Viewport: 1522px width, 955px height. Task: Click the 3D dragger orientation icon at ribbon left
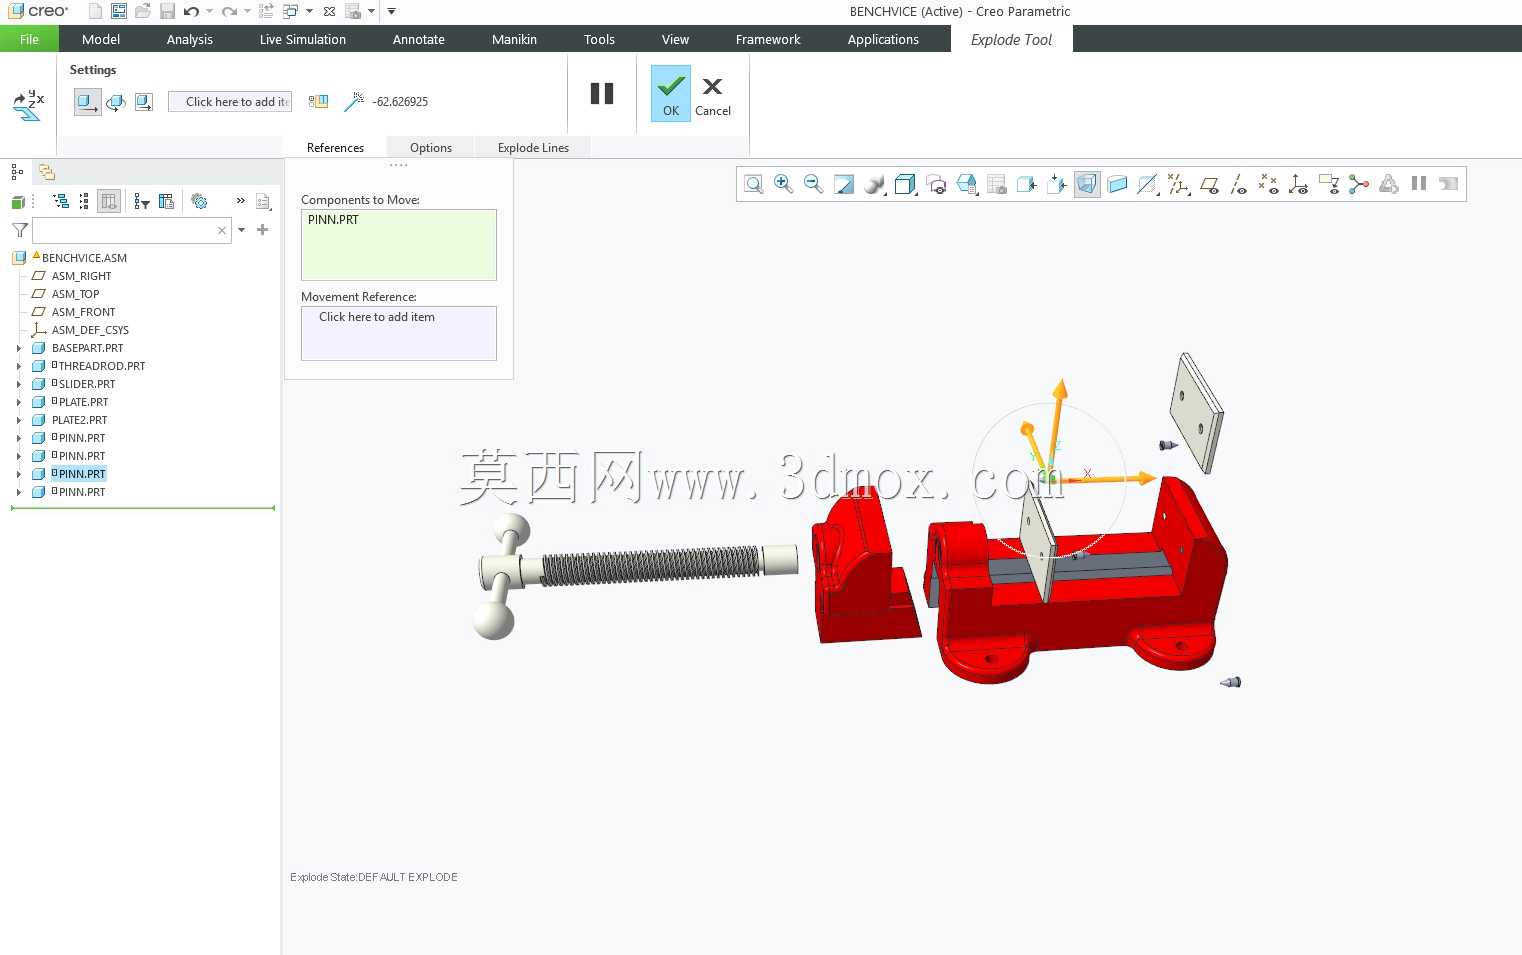coord(28,104)
